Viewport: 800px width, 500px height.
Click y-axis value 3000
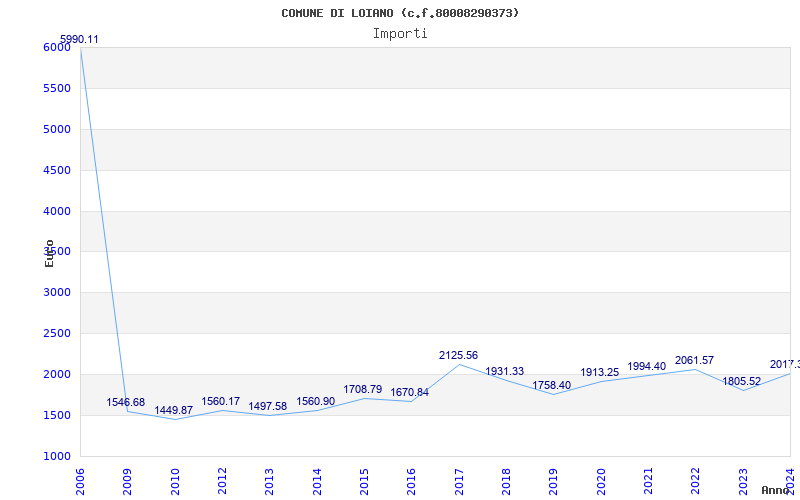tap(57, 292)
